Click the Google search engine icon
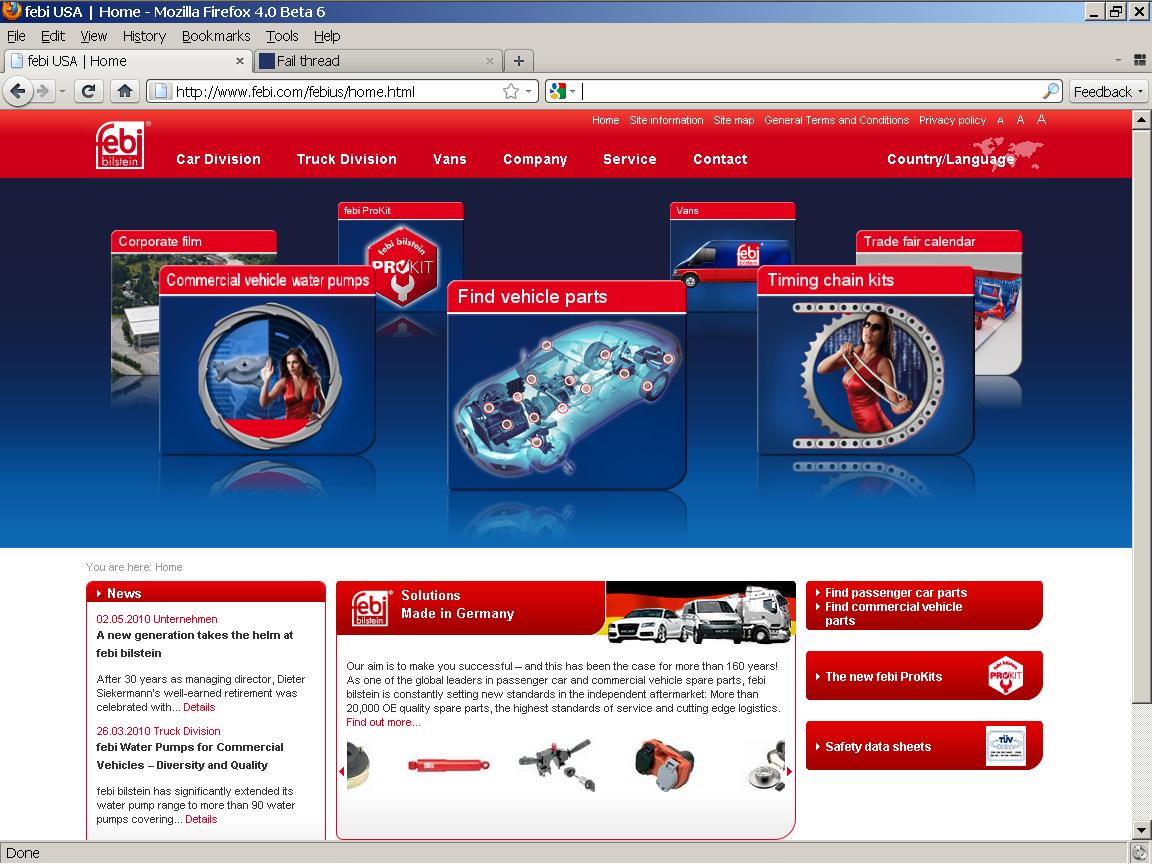The width and height of the screenshot is (1152, 864). 558,91
